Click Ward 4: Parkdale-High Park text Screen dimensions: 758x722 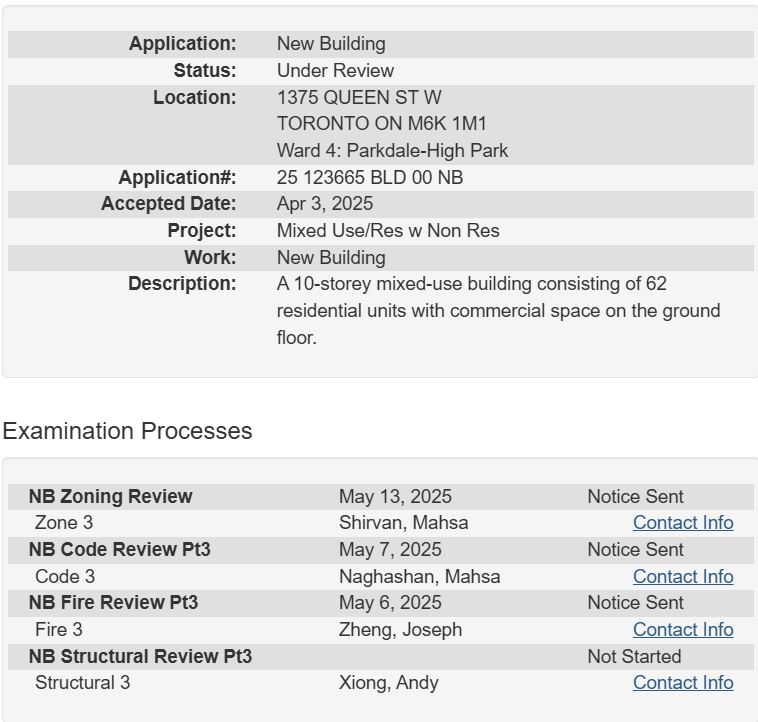392,151
